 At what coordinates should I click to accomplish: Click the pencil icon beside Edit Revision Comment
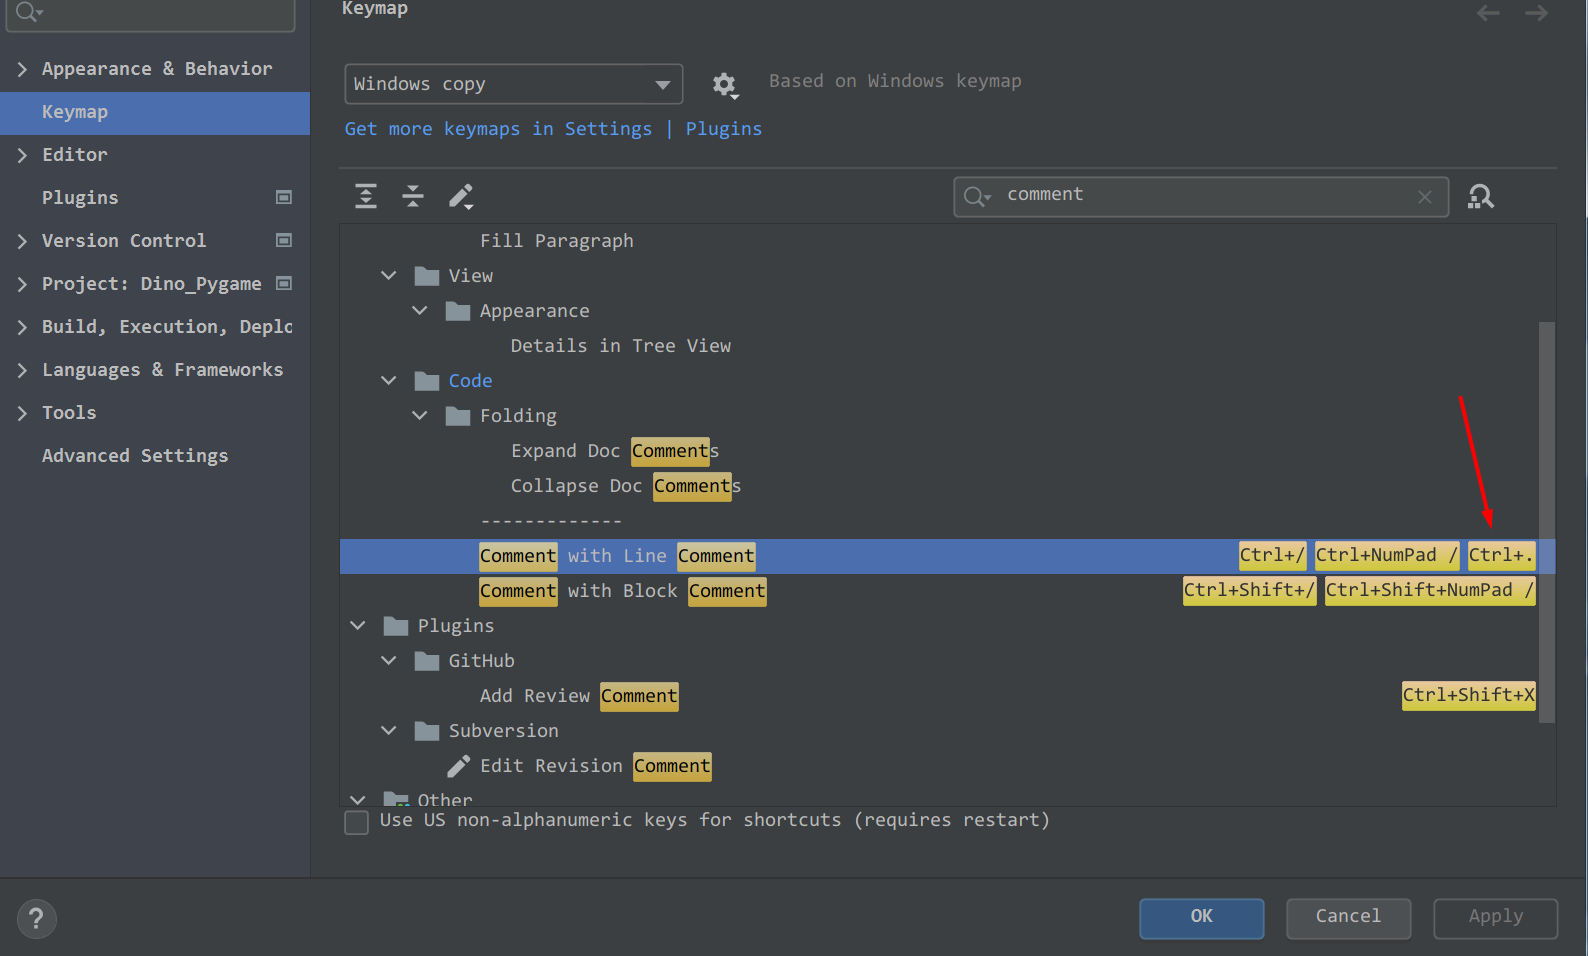click(458, 766)
